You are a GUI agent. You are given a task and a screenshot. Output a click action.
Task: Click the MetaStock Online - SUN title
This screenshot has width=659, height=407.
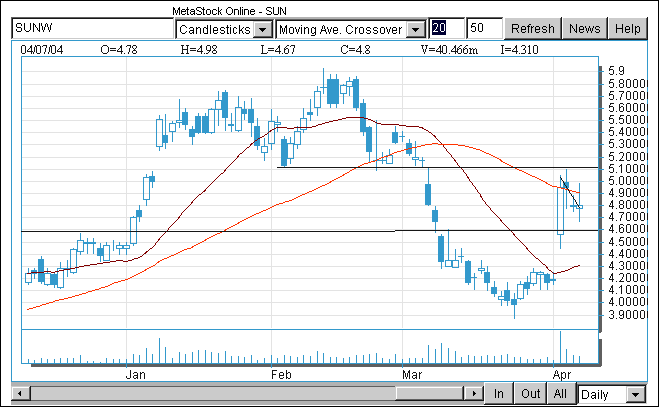229,11
